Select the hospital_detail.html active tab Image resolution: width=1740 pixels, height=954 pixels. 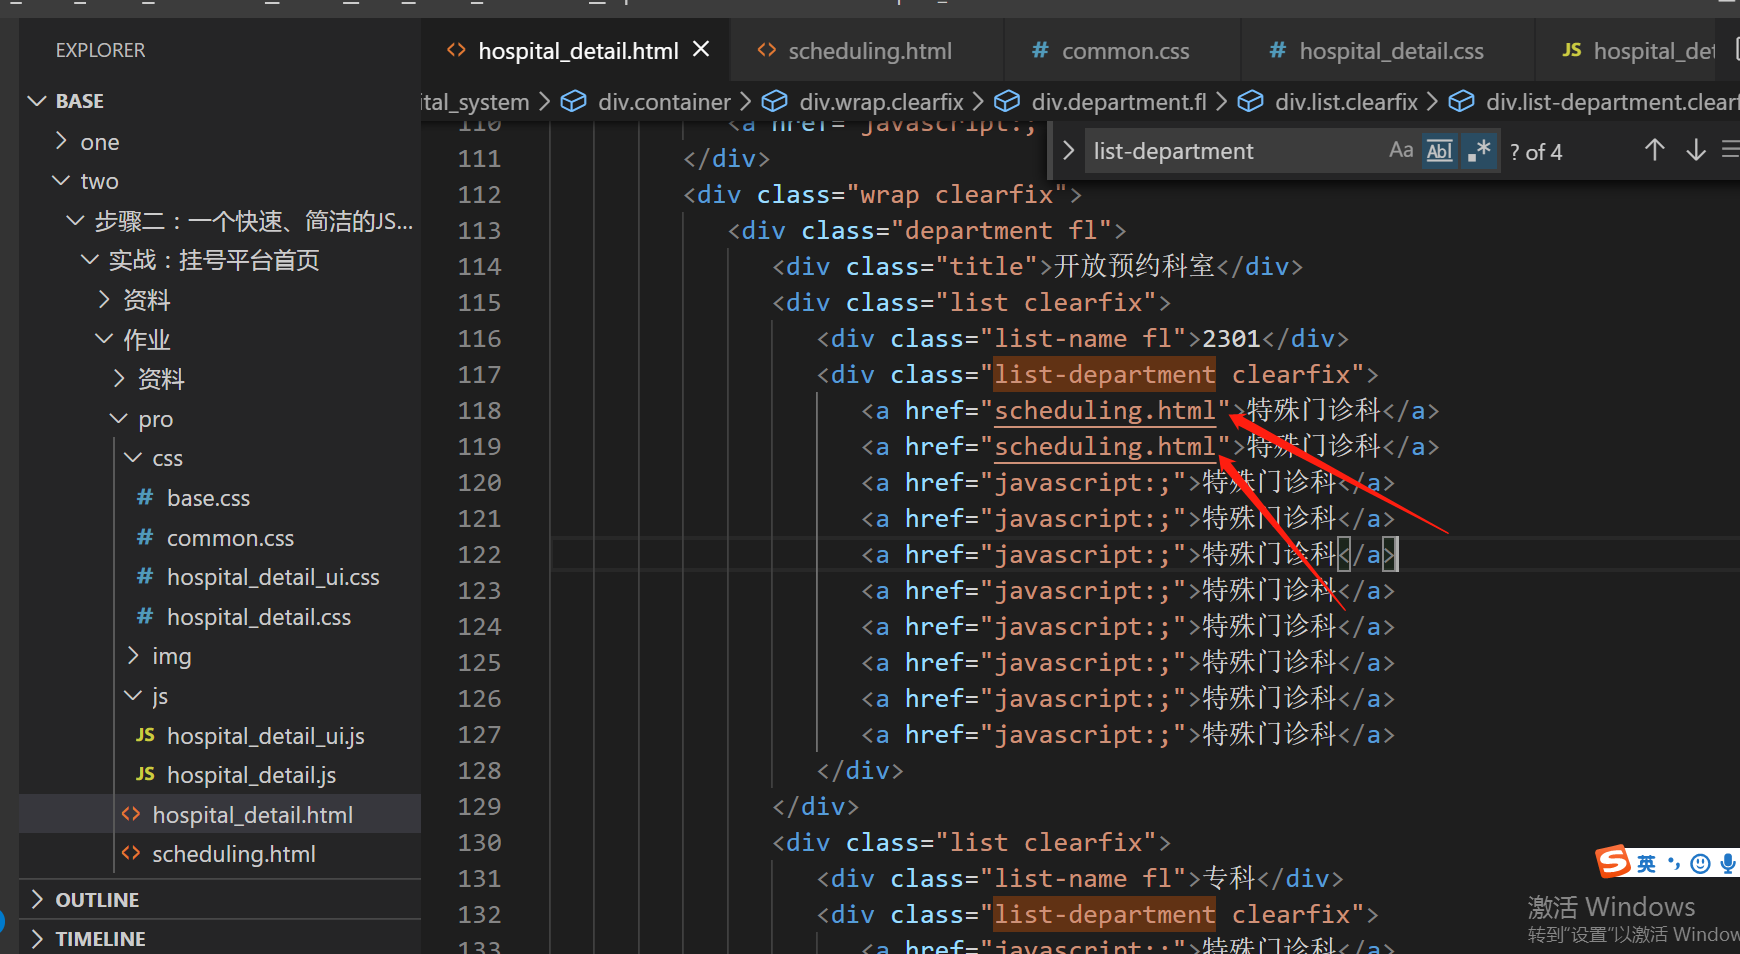(577, 51)
